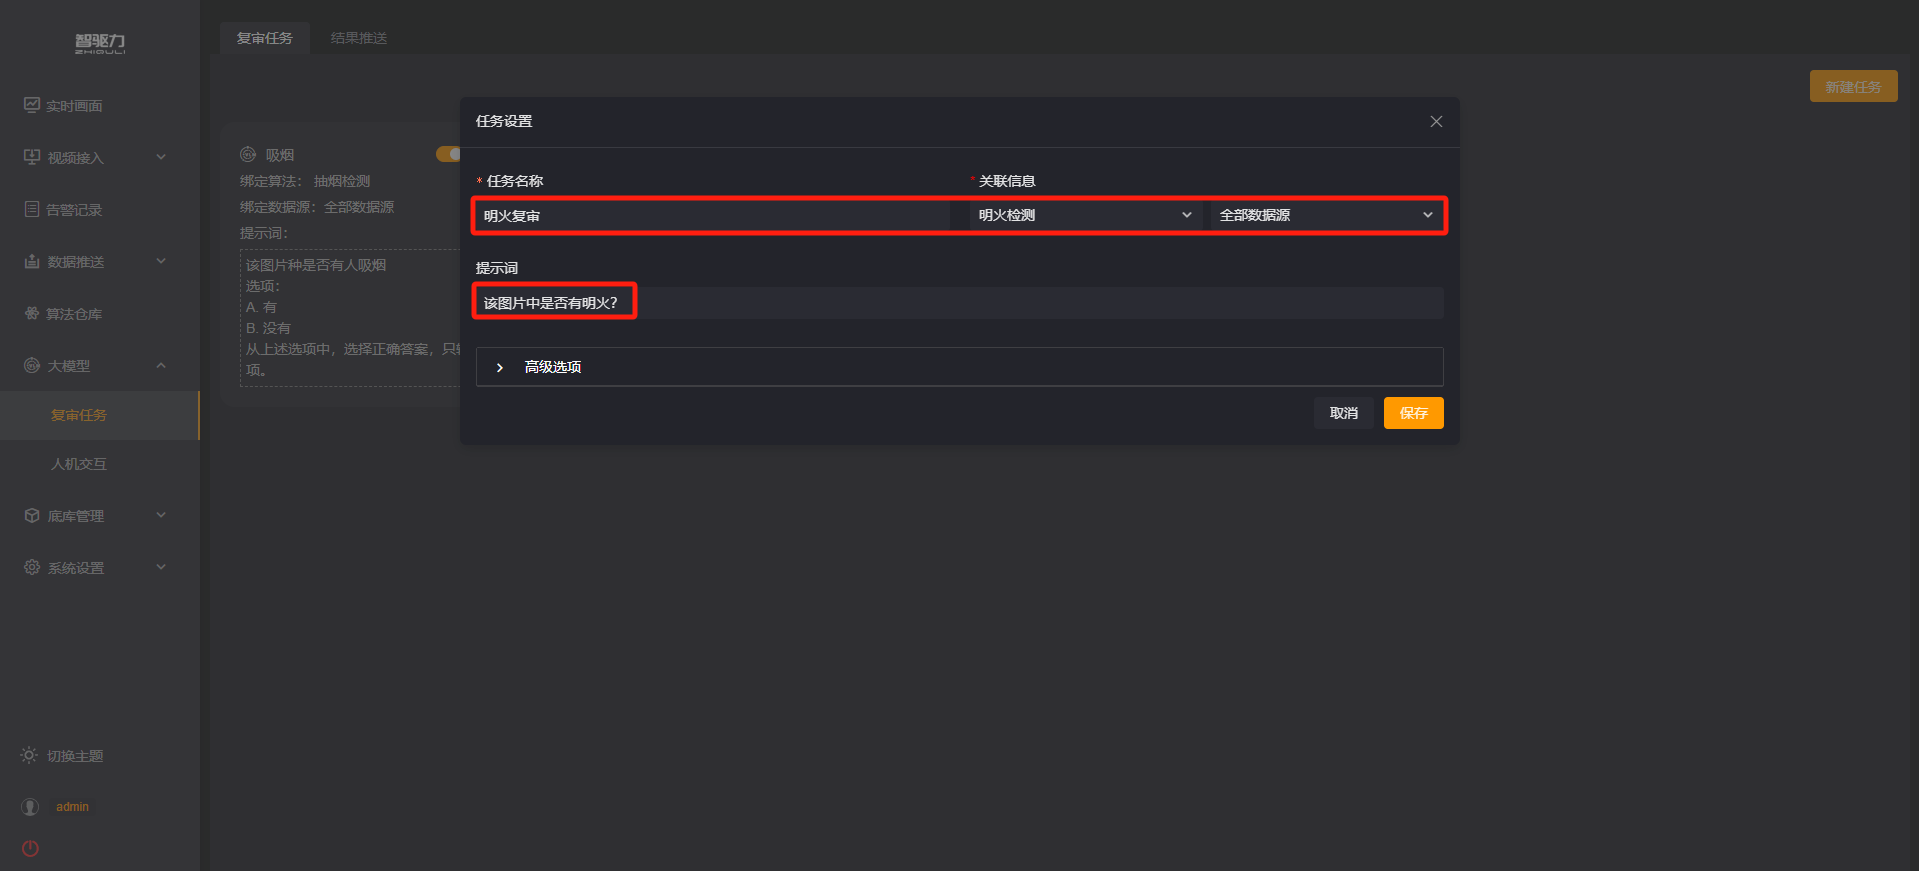The height and width of the screenshot is (871, 1919).
Task: Open the 全部数据源 data source dropdown
Action: pos(1326,215)
